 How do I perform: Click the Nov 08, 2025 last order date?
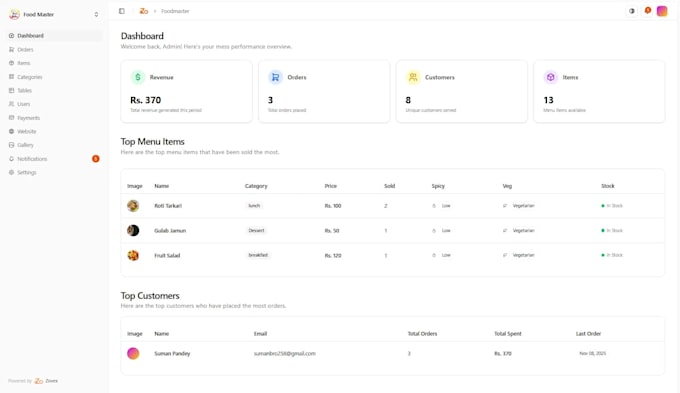coord(593,354)
